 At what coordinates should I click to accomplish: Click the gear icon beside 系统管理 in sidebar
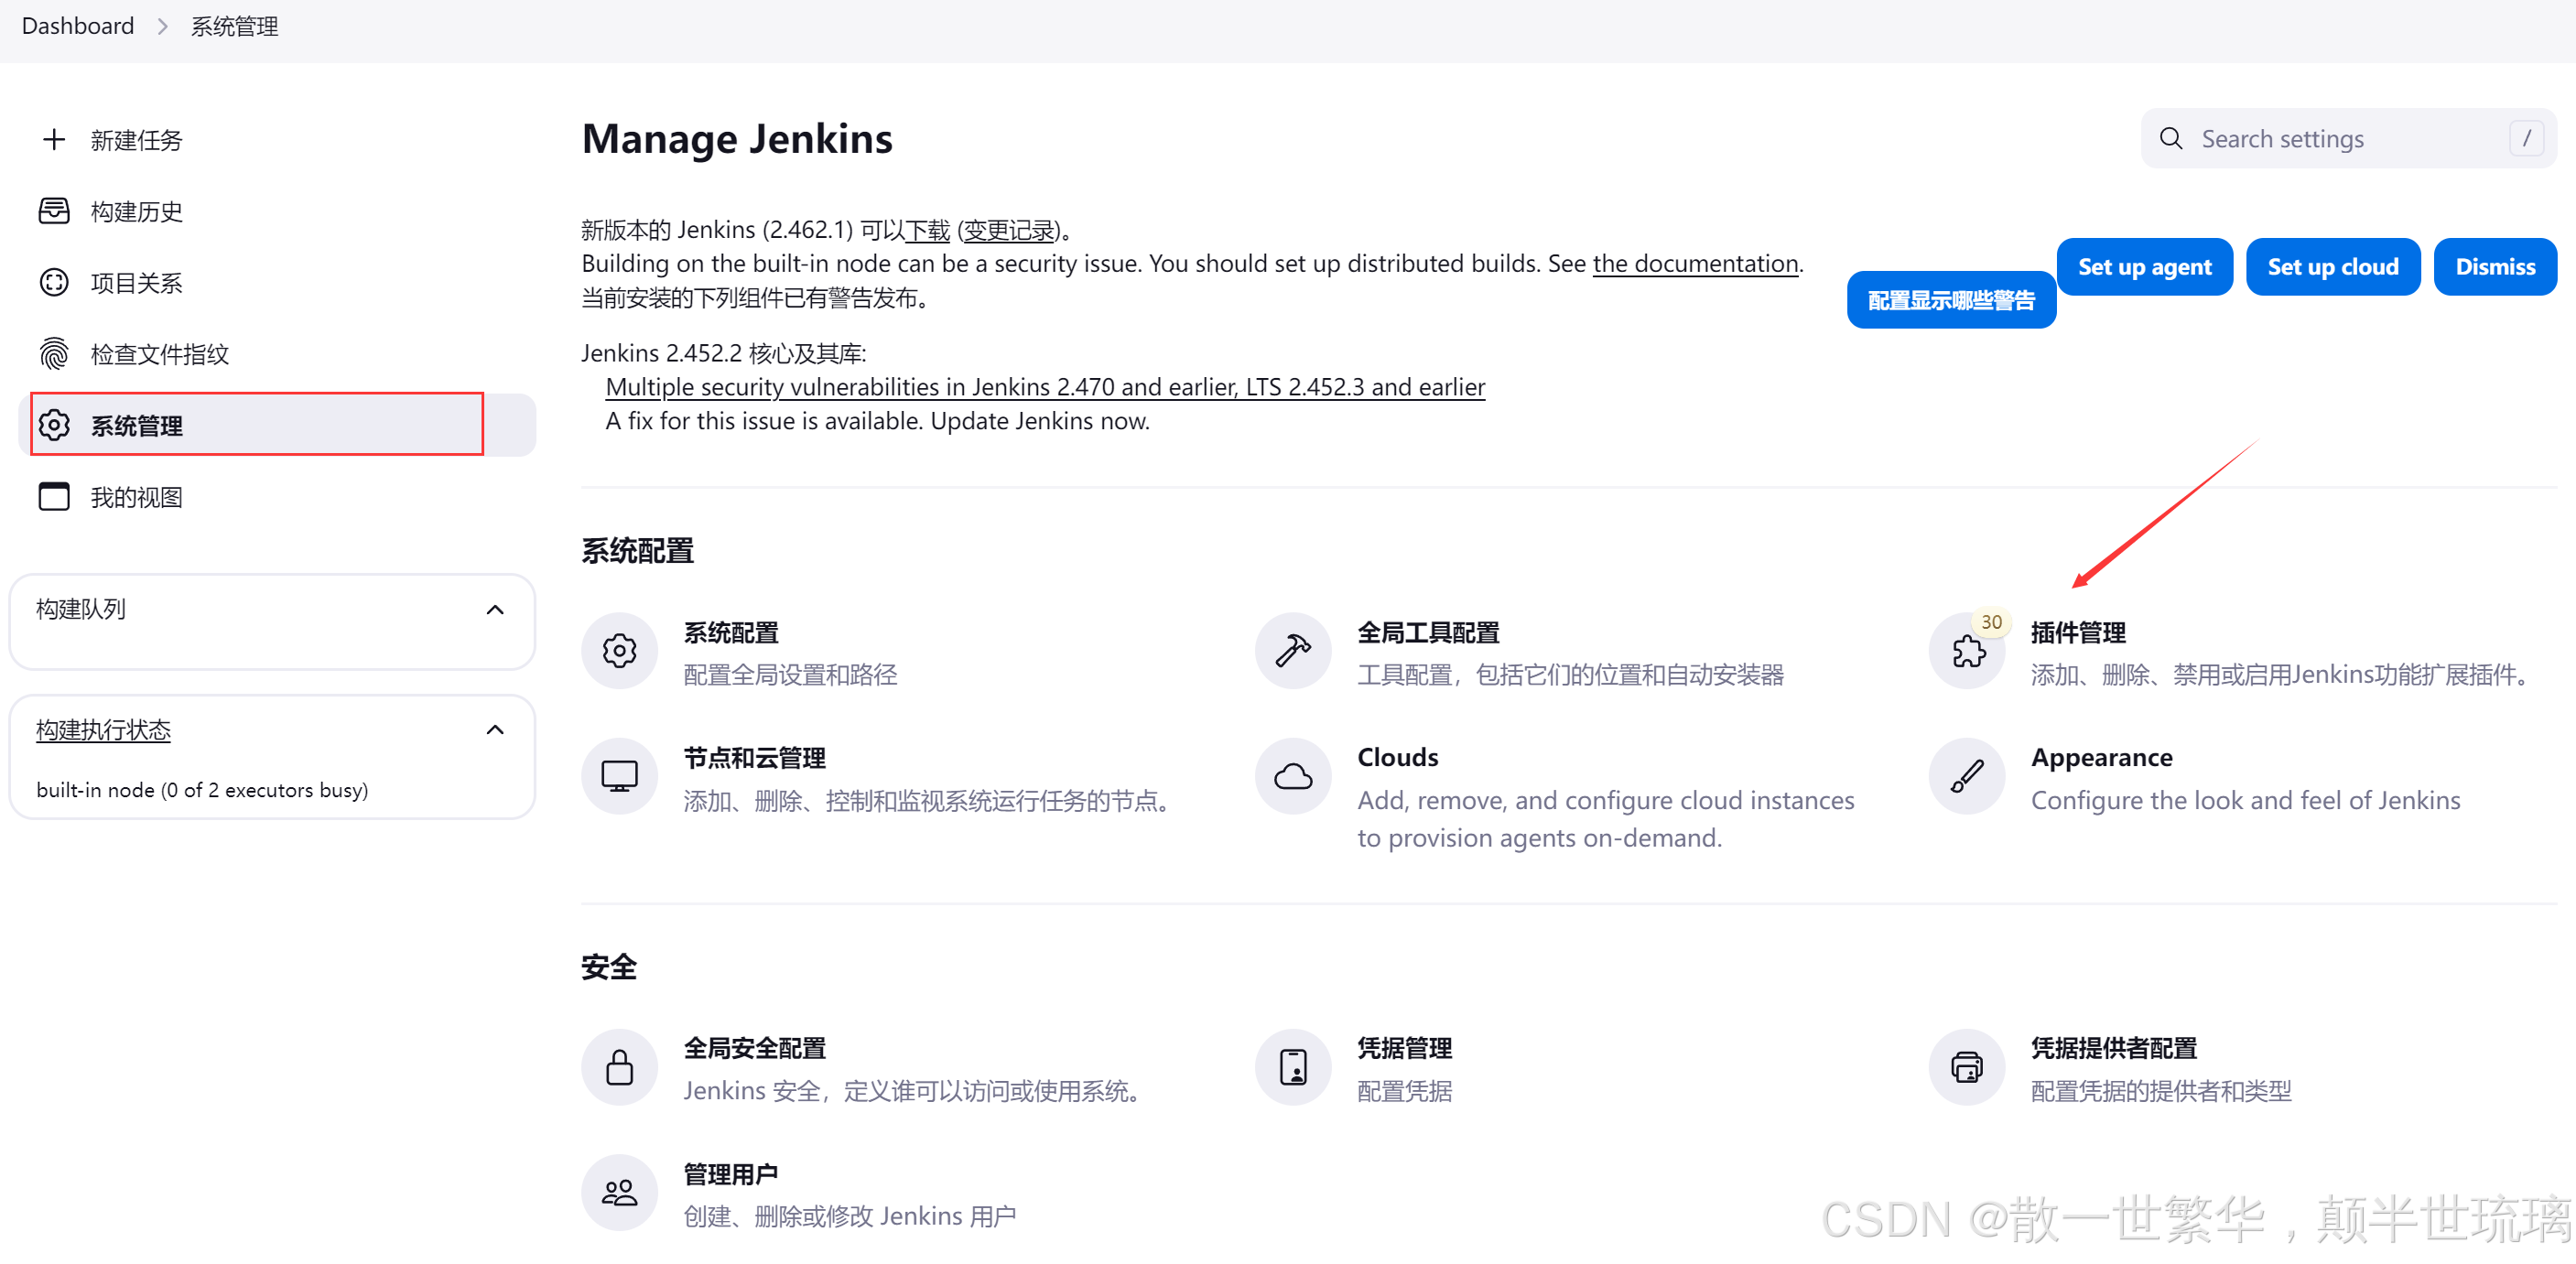pos(54,425)
